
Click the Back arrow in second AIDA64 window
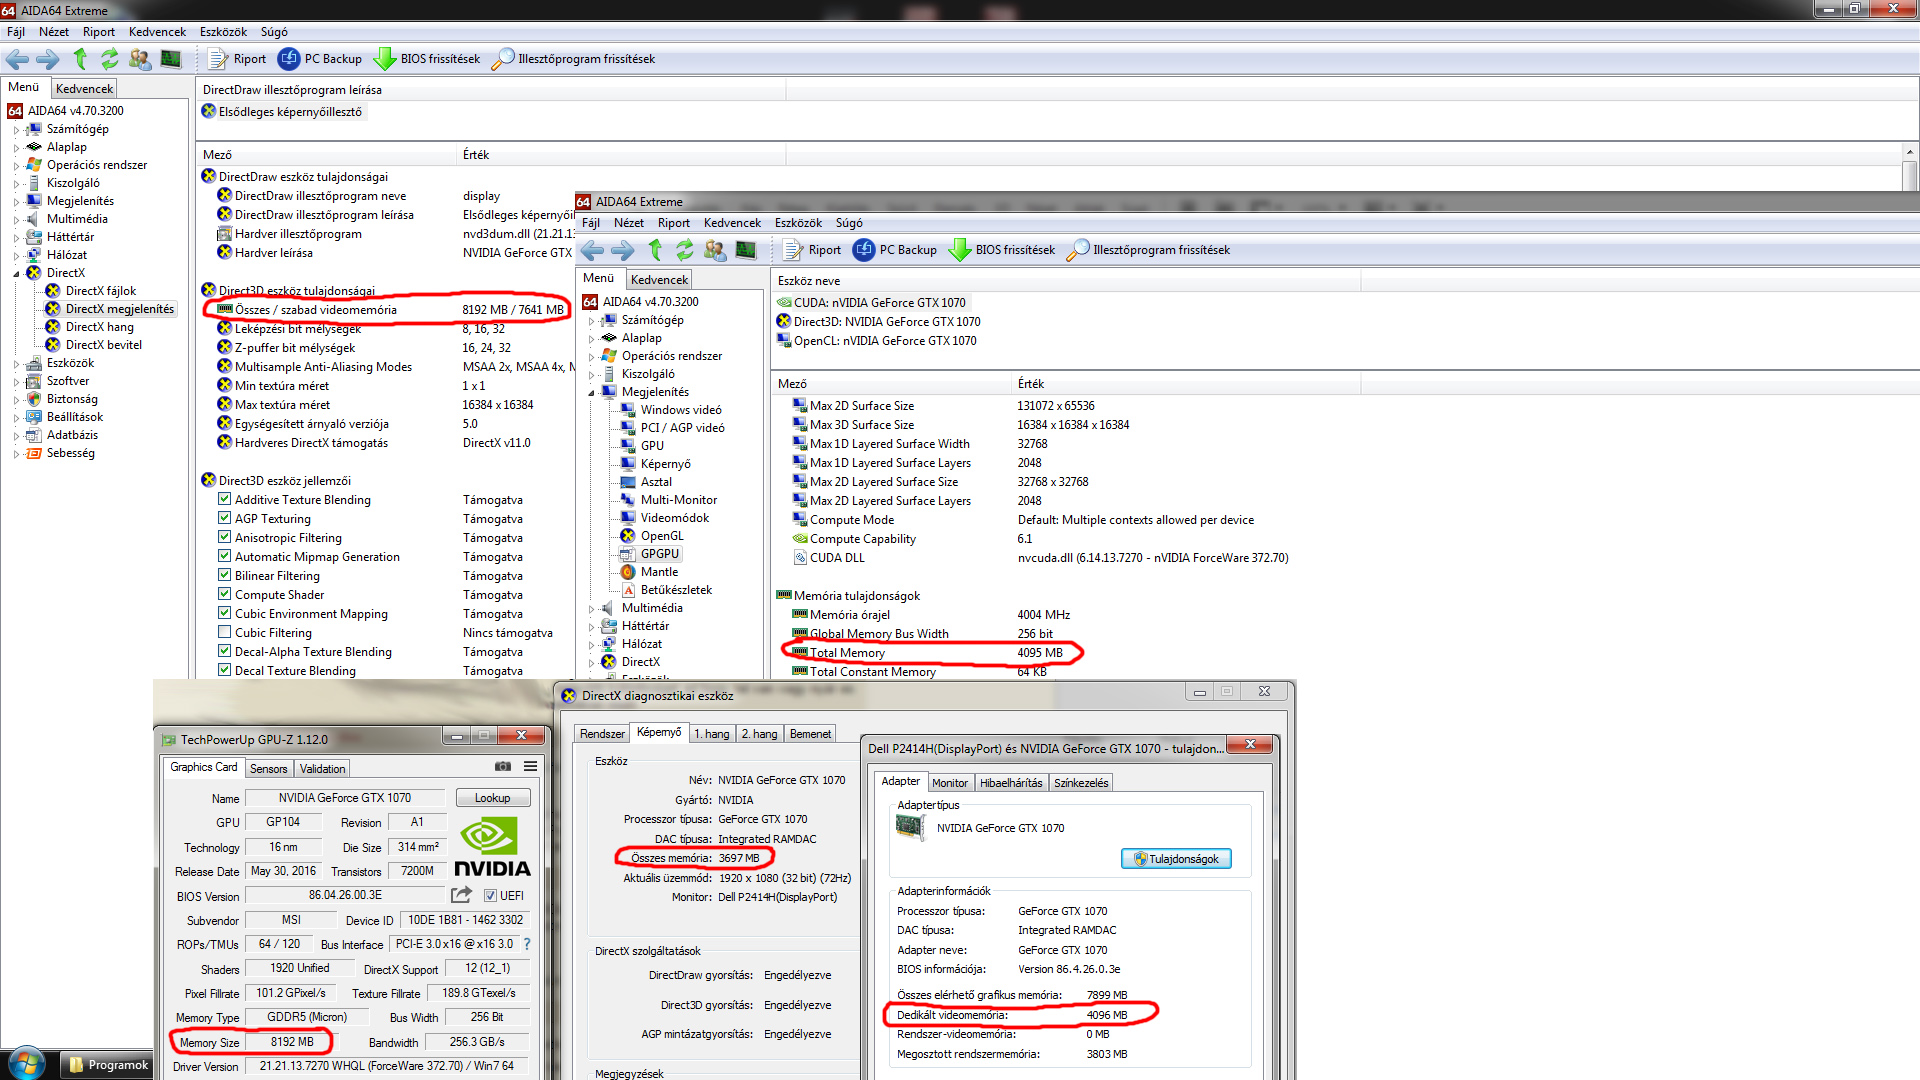pyautogui.click(x=592, y=250)
